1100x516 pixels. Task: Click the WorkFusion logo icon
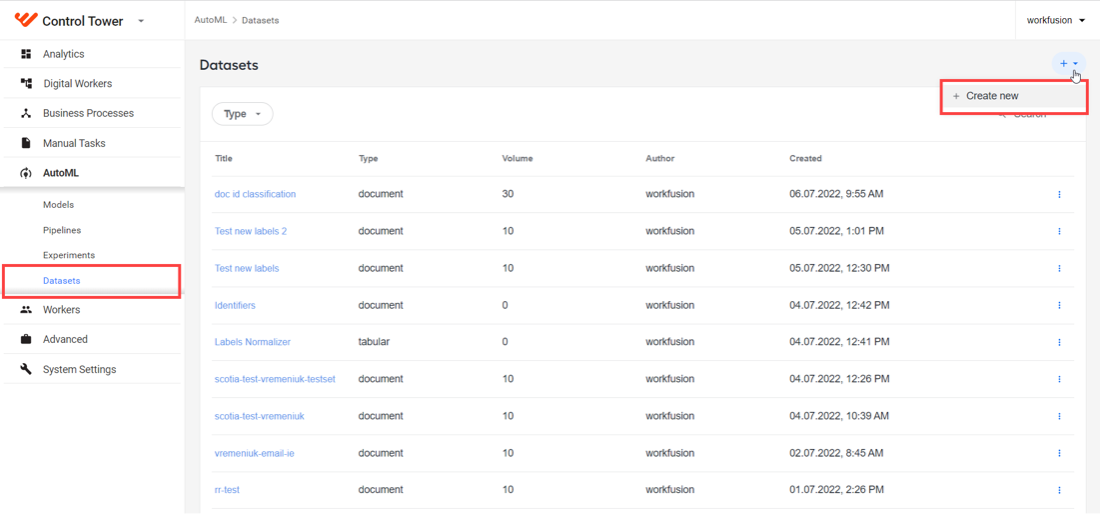(x=26, y=20)
